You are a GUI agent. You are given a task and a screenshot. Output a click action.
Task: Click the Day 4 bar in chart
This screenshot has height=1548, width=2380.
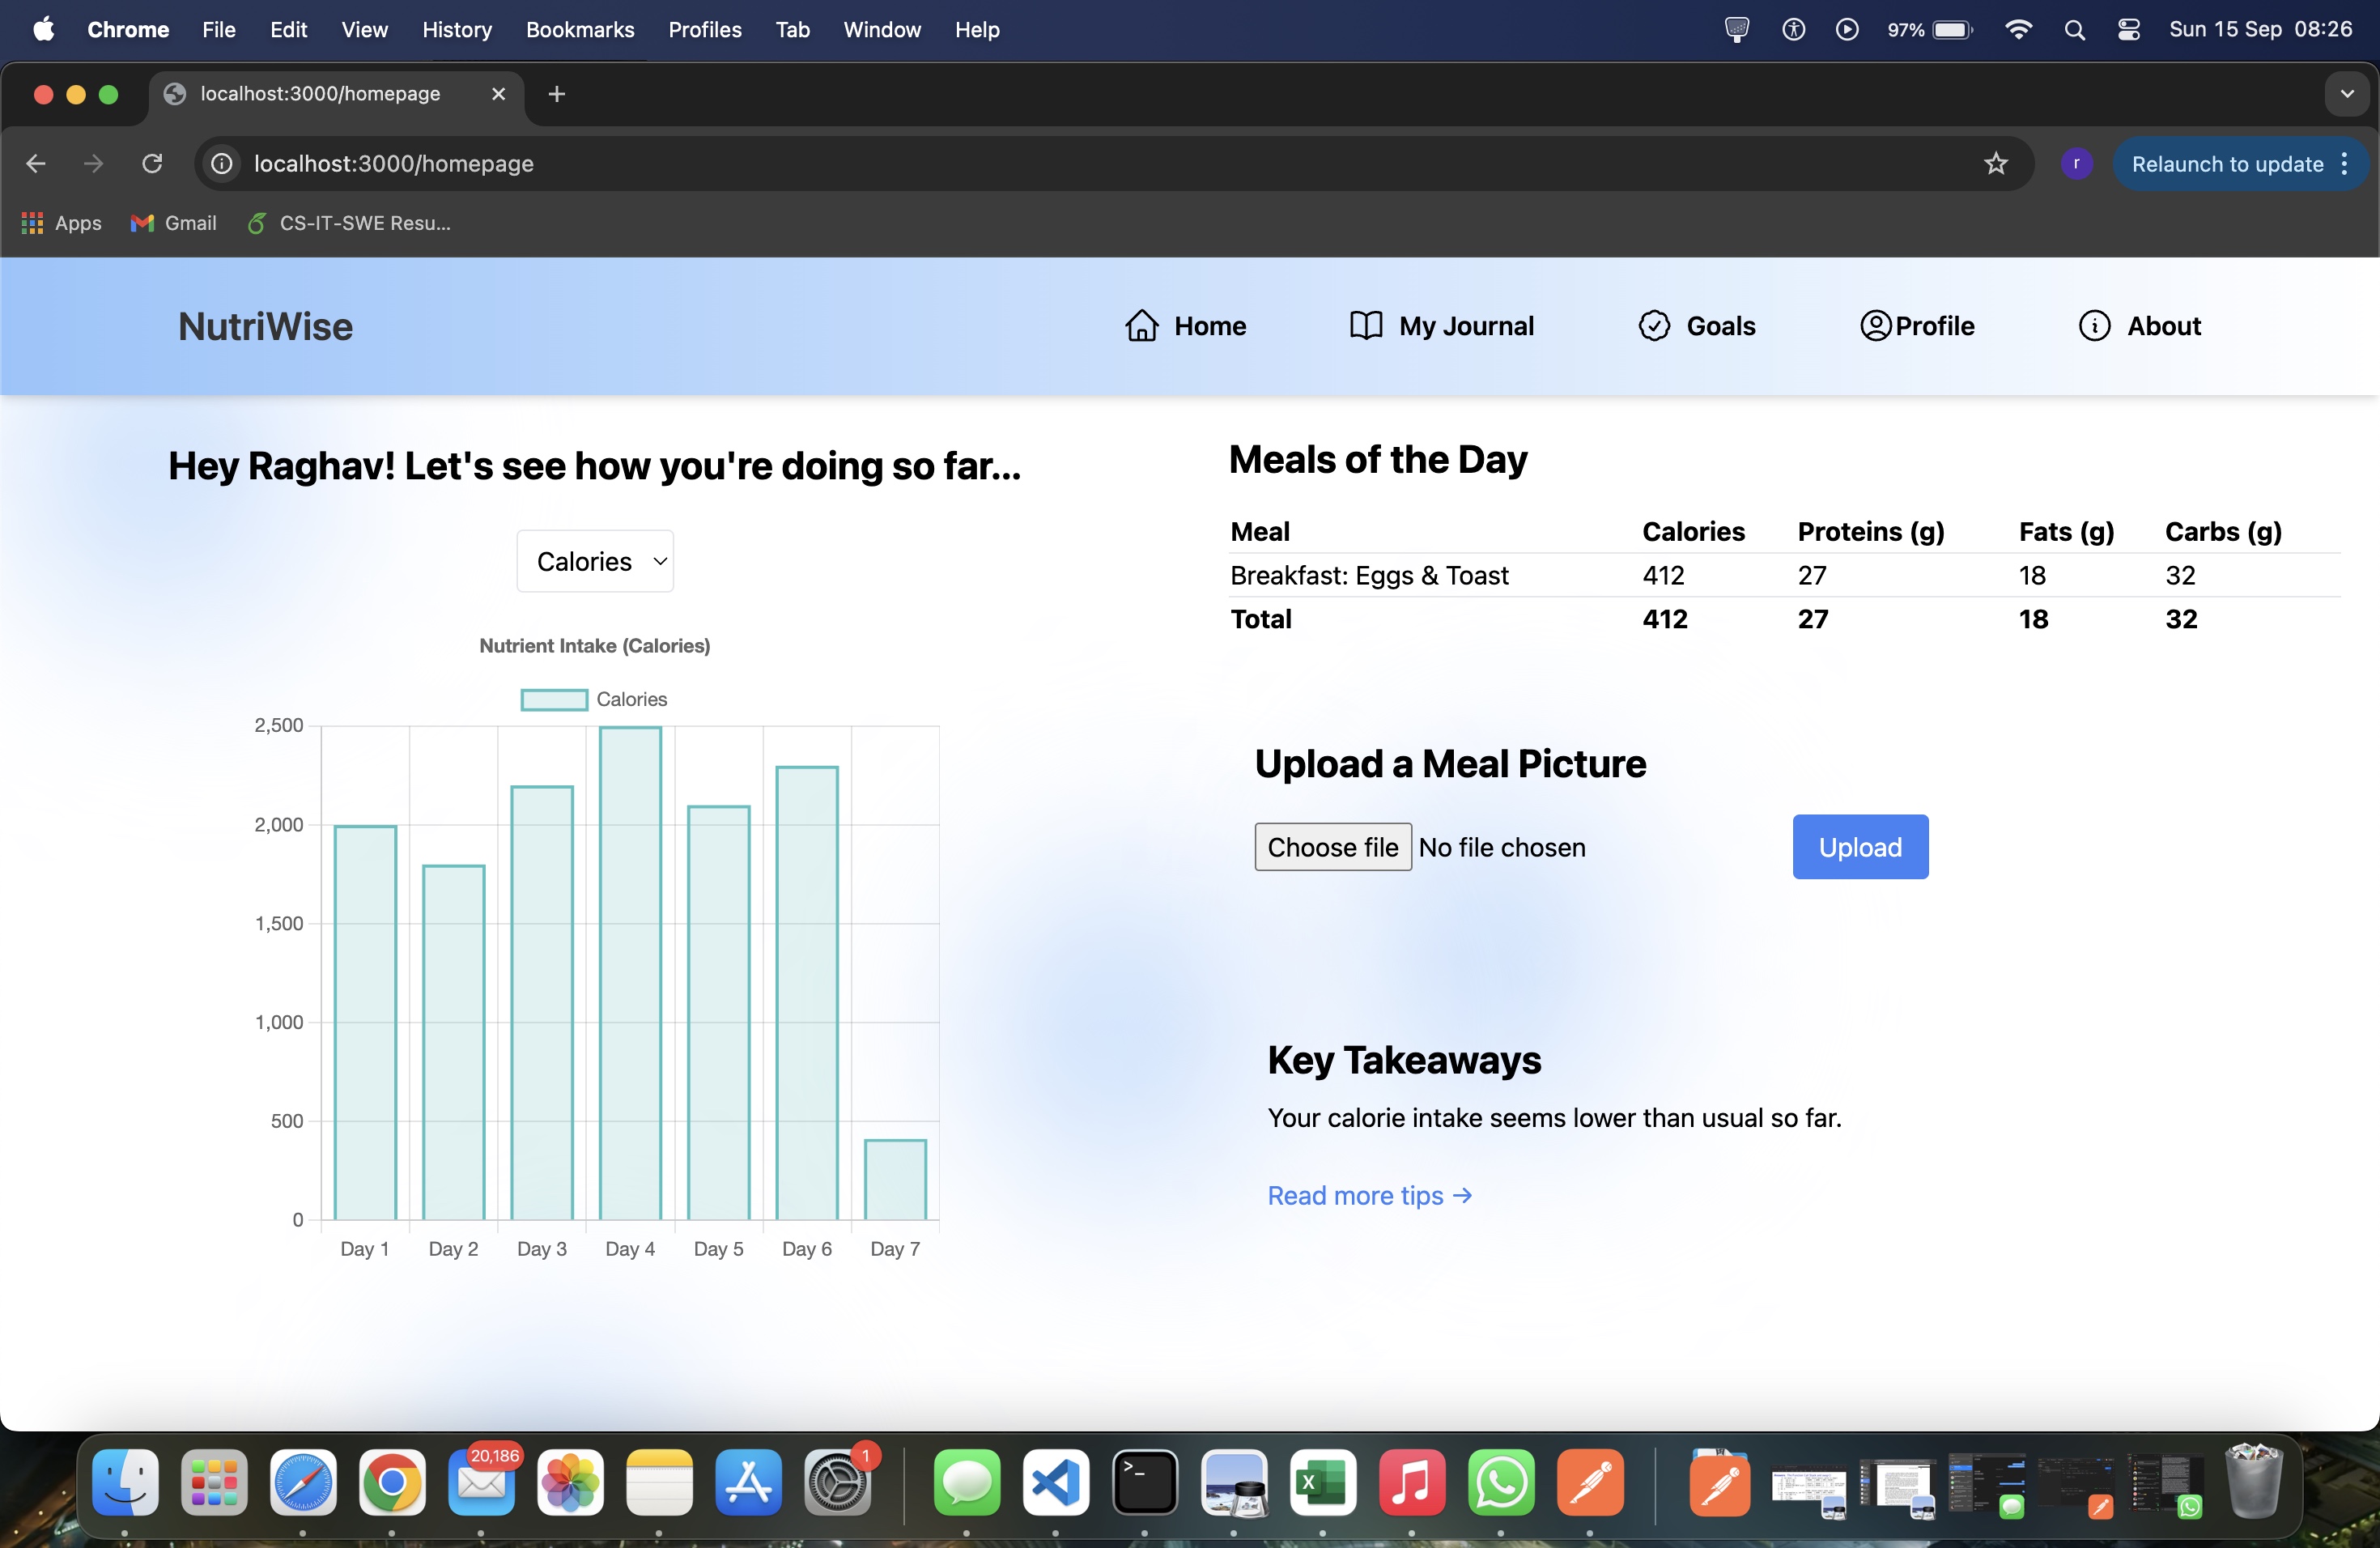click(x=630, y=972)
